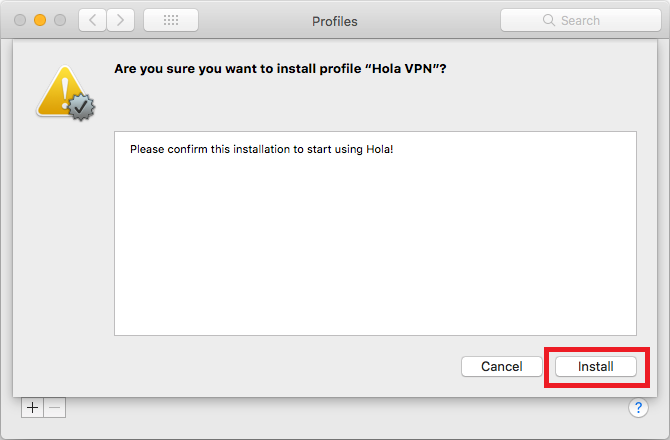Screen dimensions: 670x440
Task: Open help with the question mark button
Action: tap(638, 408)
